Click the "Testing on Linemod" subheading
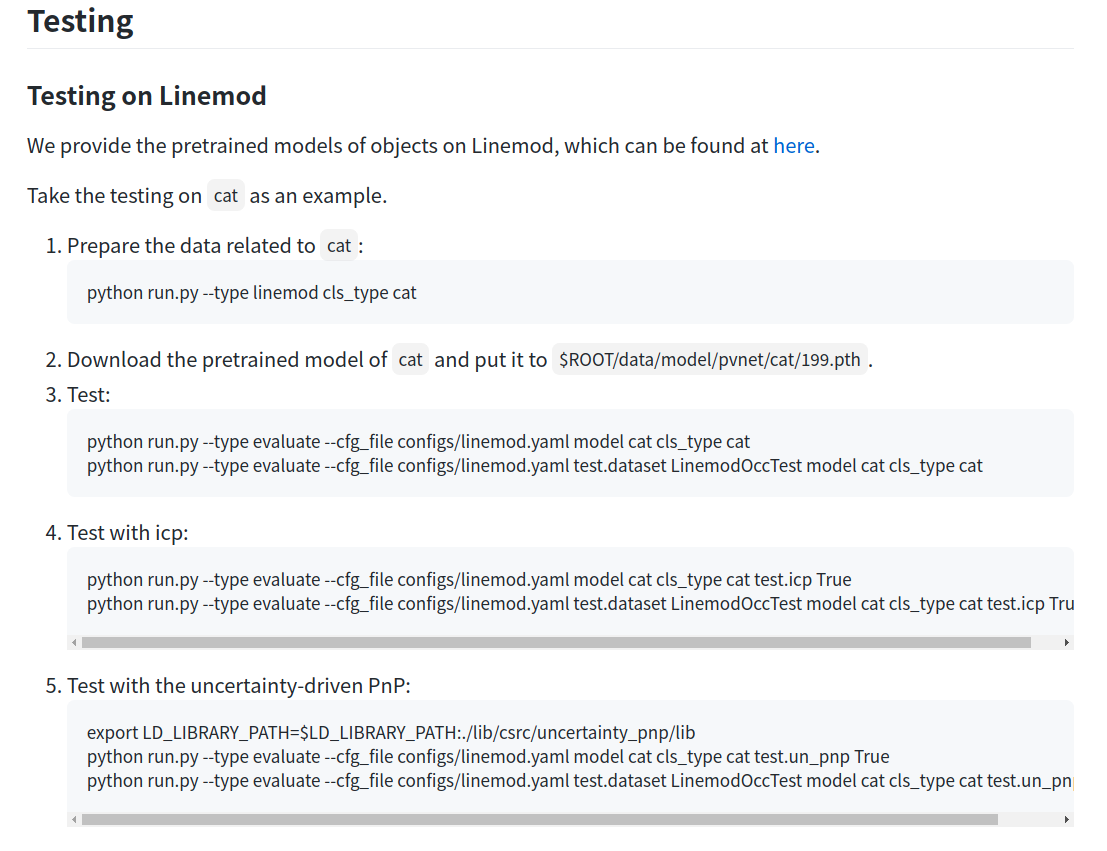Image resolution: width=1107 pixels, height=851 pixels. point(147,96)
